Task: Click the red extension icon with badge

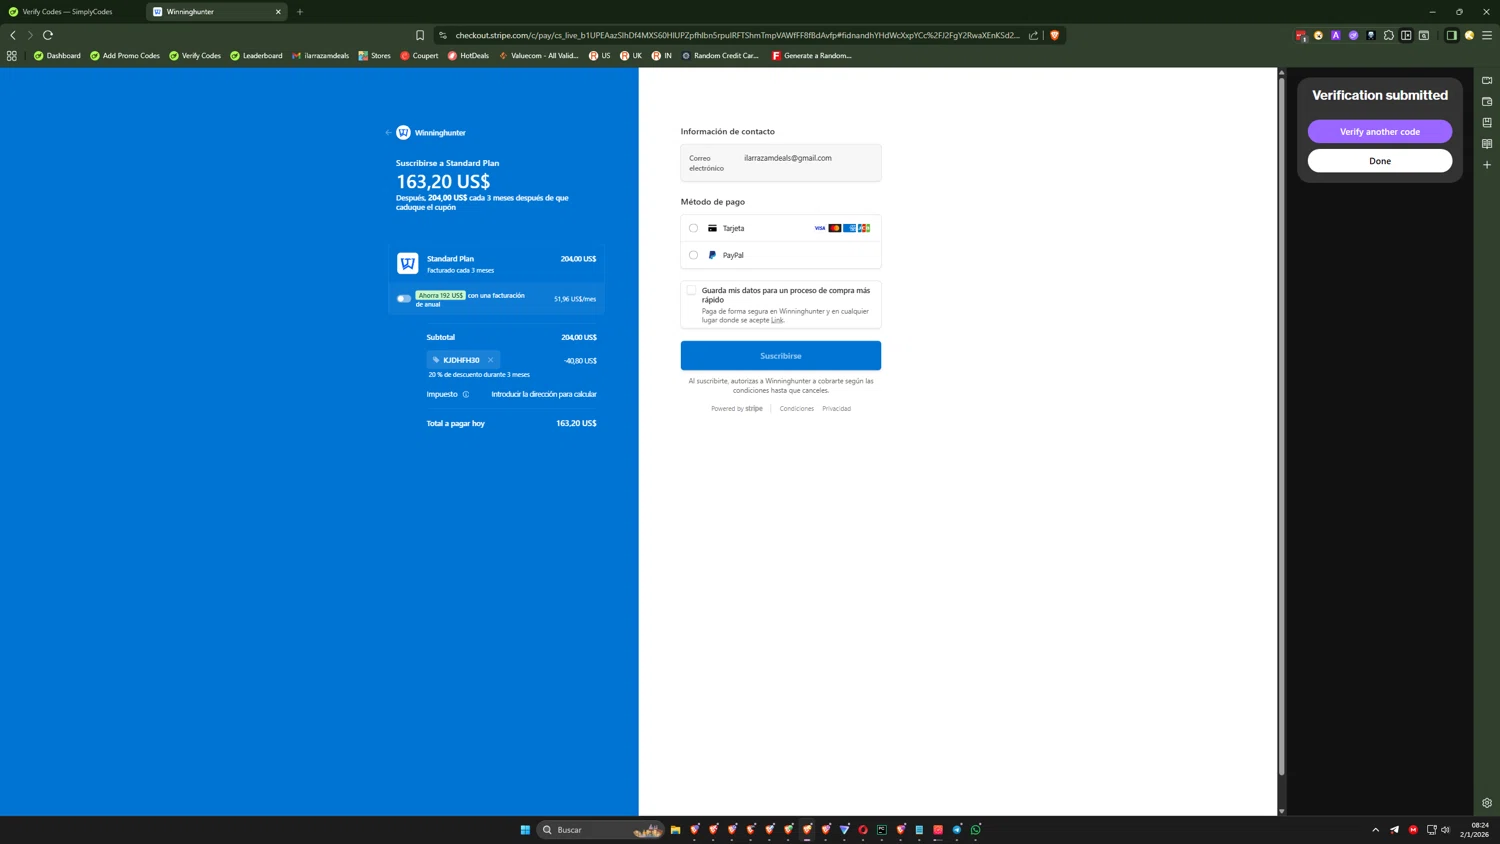Action: click(x=1301, y=35)
